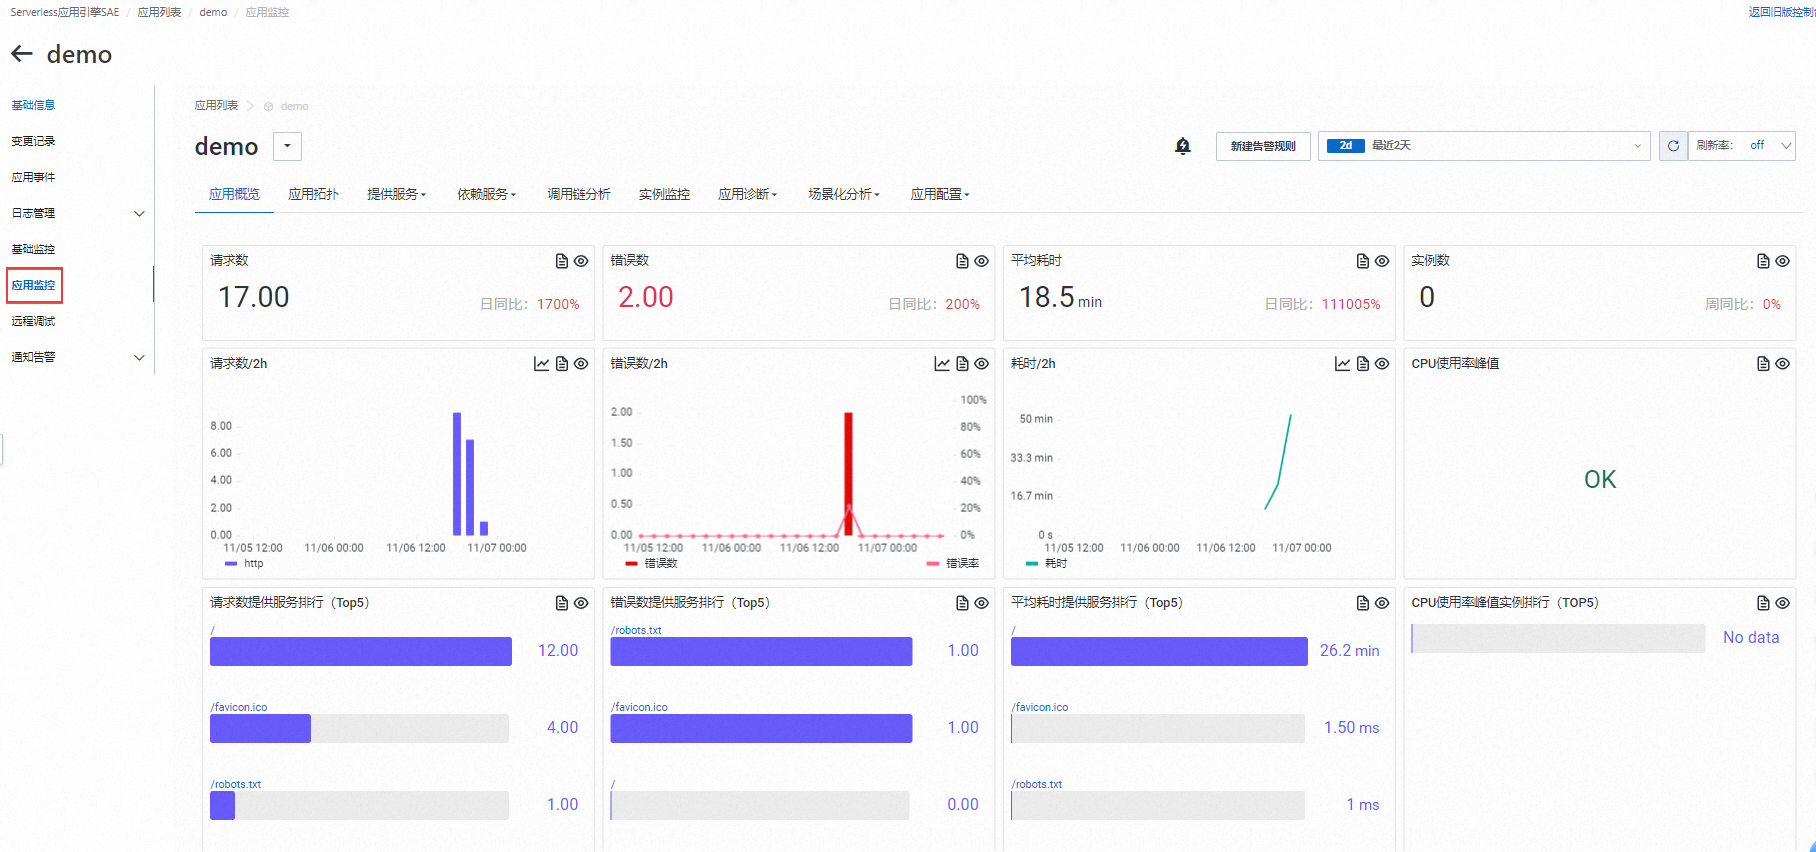
Task: Open document icon on CPU使用率峰值 panel
Action: click(x=1763, y=364)
